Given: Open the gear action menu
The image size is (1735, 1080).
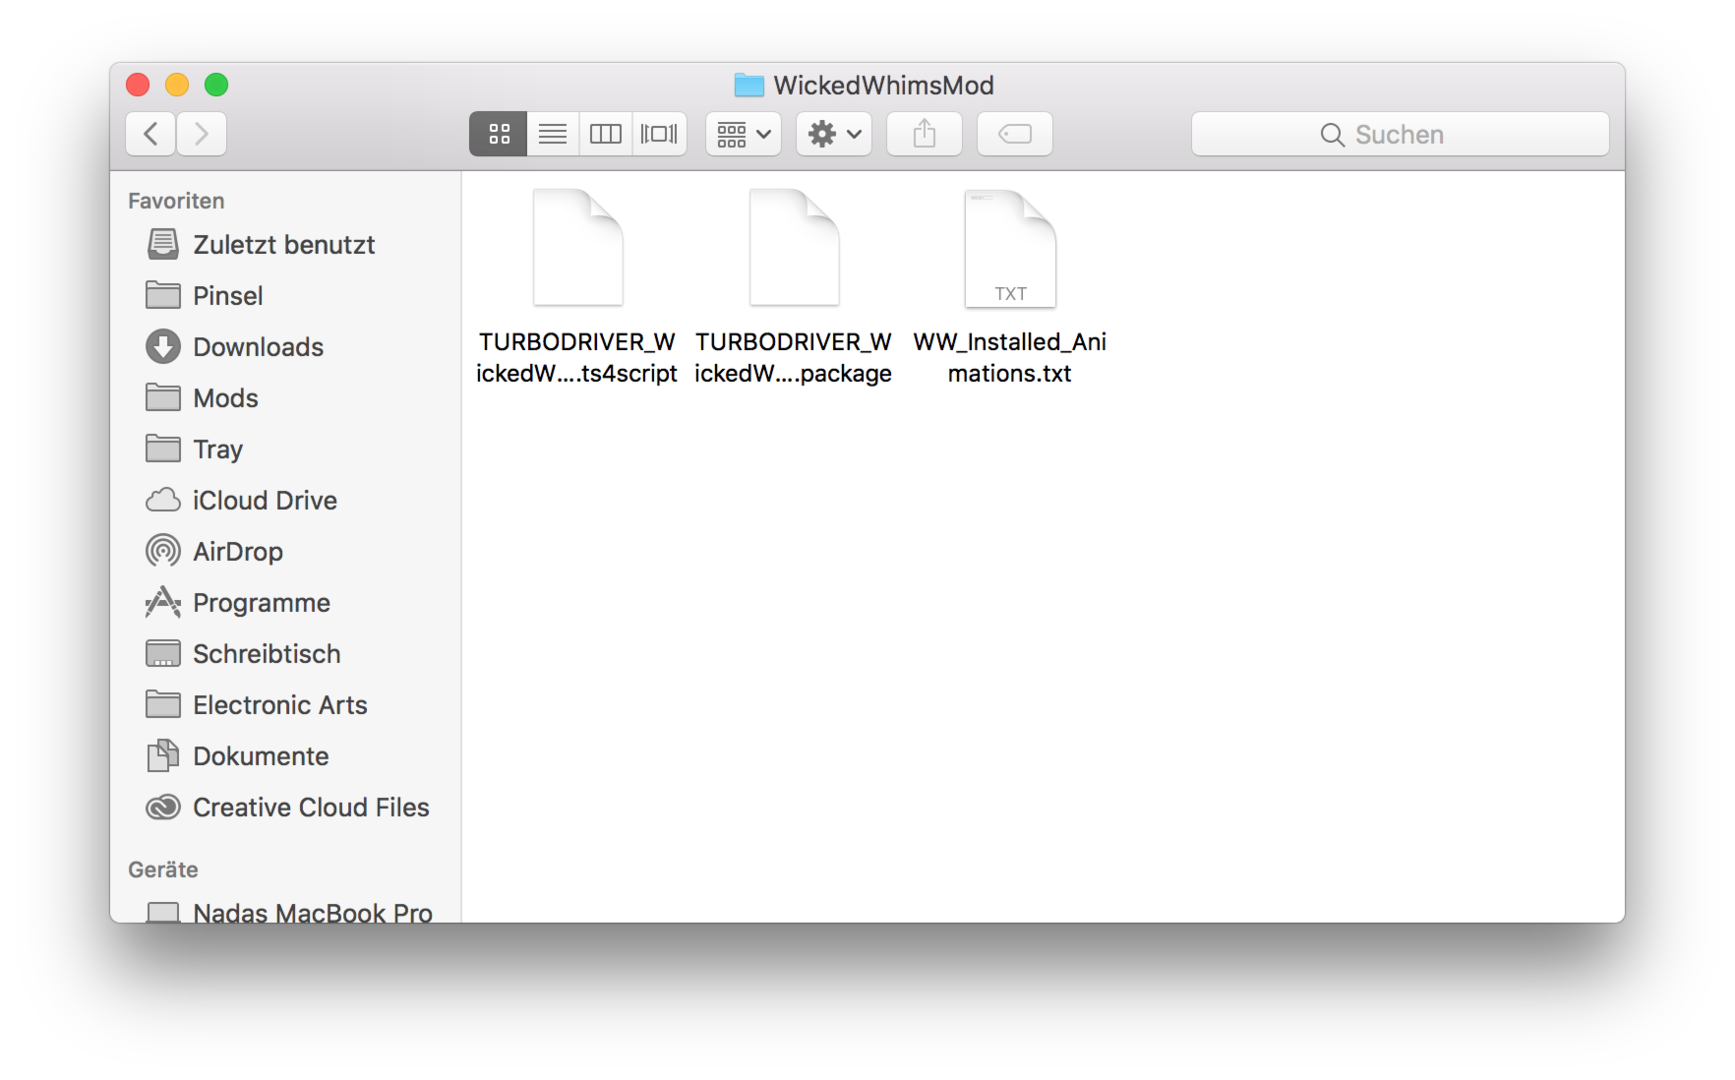Looking at the screenshot, I should [x=834, y=134].
